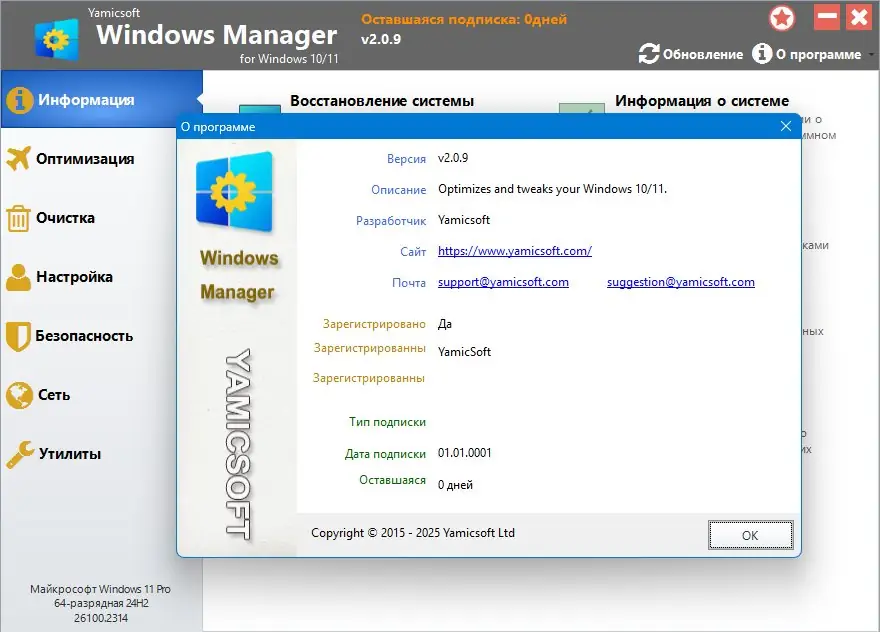Click the registered name YamicSoft
880x632 pixels.
point(464,352)
